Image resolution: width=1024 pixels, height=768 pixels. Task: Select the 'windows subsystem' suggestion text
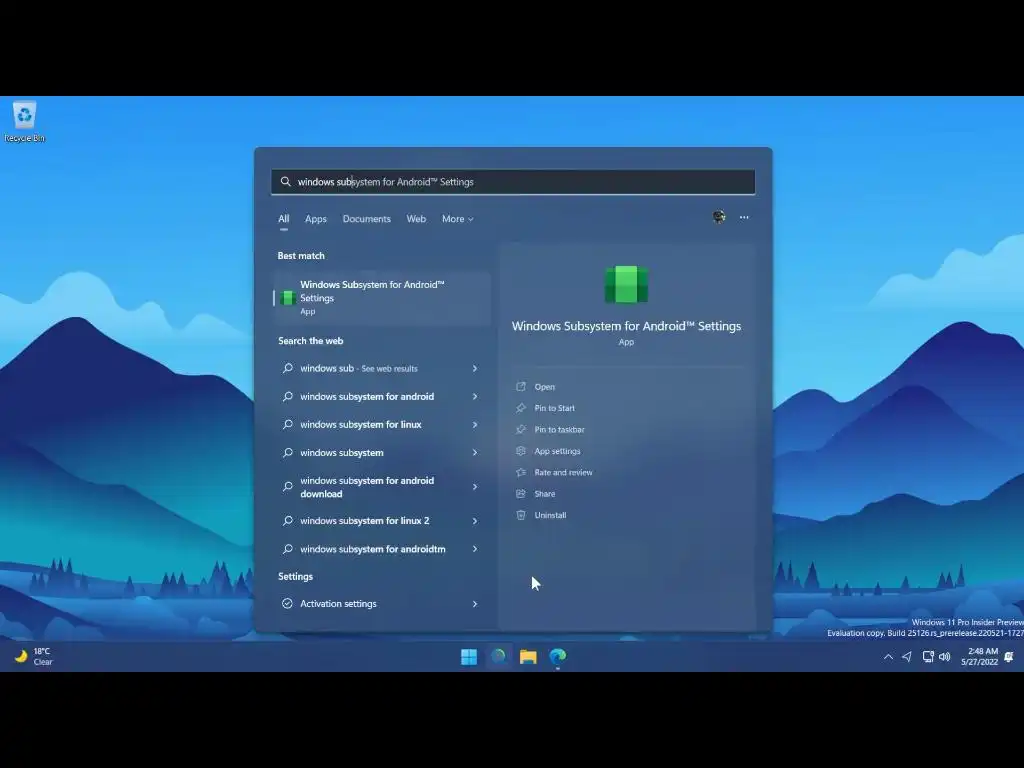click(x=342, y=453)
